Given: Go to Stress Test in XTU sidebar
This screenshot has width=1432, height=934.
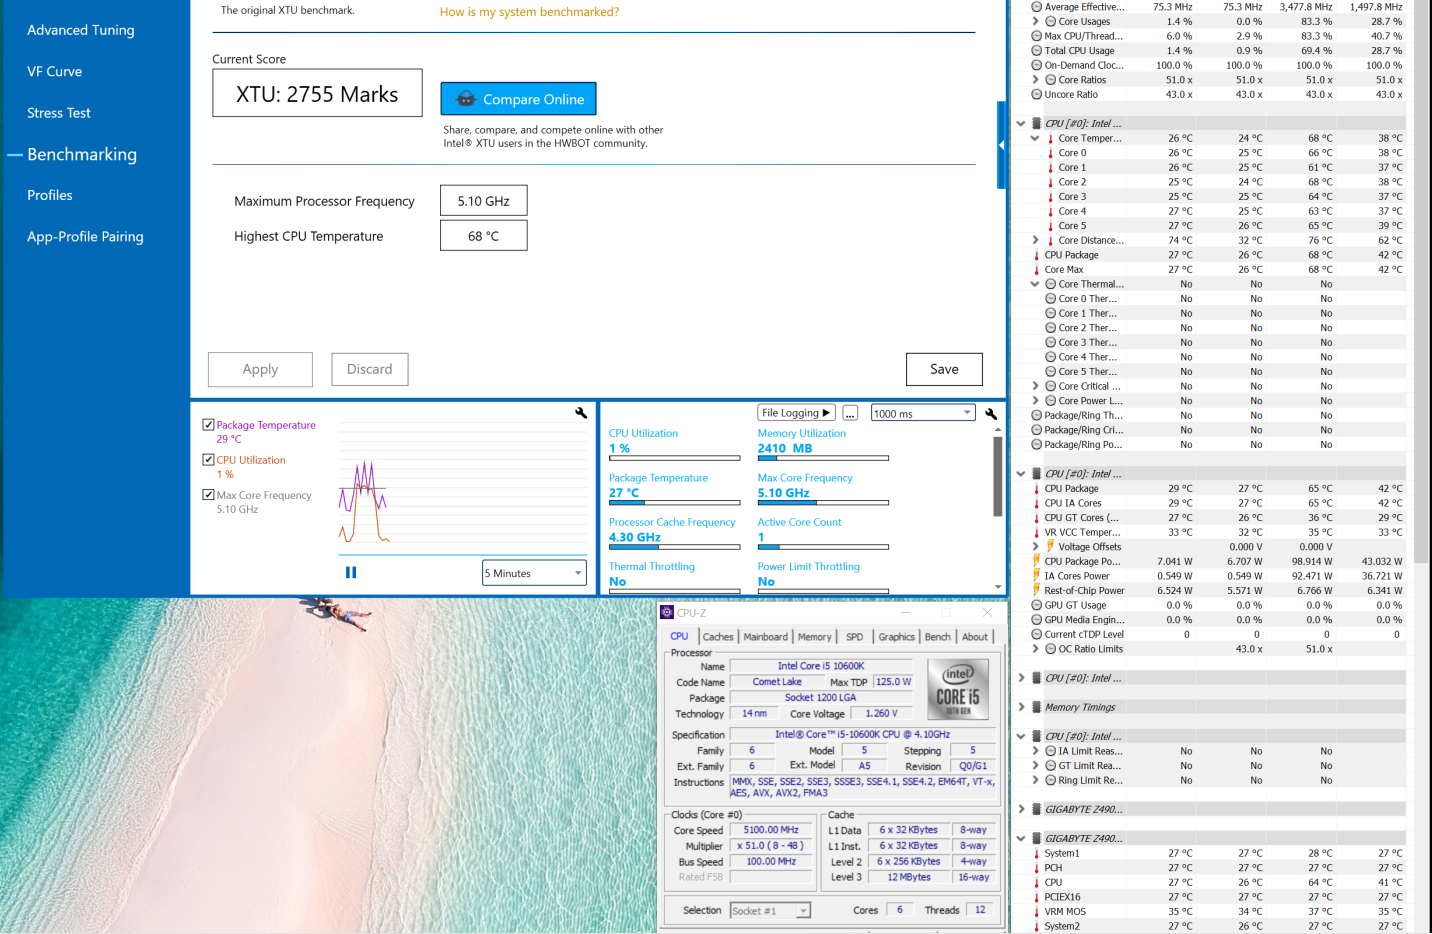Looking at the screenshot, I should [x=59, y=113].
